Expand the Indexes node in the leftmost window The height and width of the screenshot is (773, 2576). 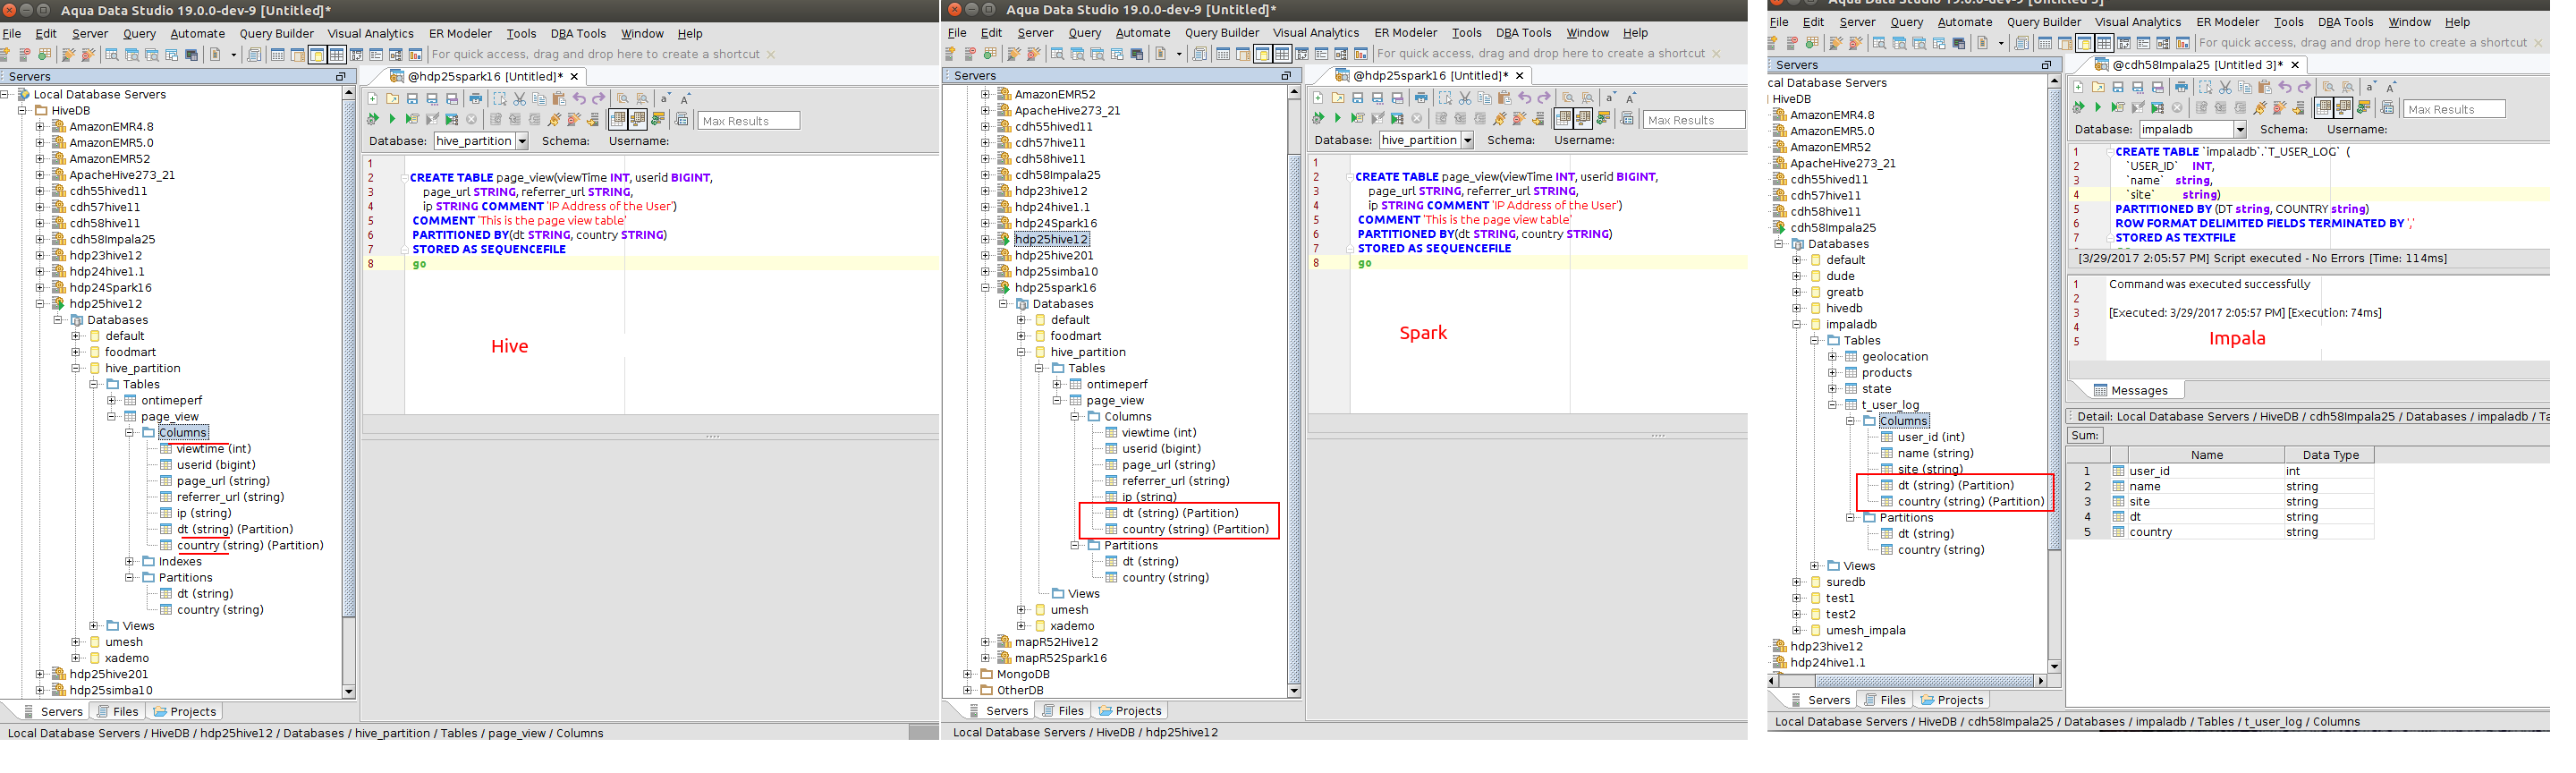[x=129, y=562]
